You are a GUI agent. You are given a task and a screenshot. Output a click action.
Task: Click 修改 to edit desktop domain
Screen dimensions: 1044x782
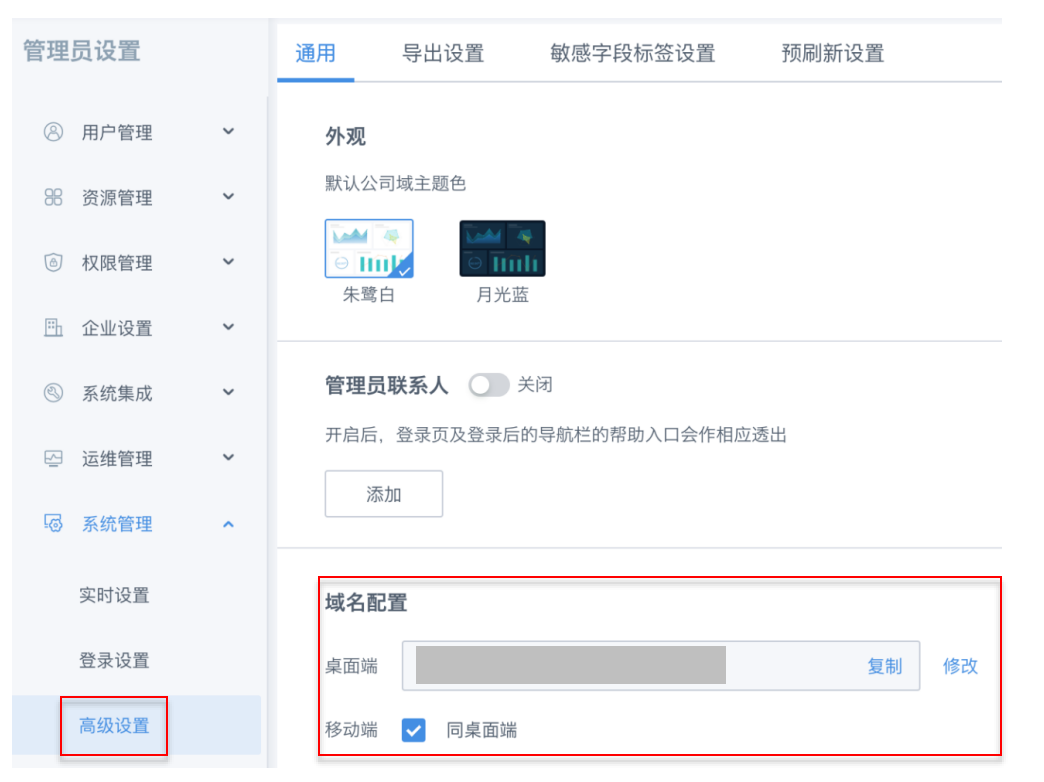tap(960, 666)
